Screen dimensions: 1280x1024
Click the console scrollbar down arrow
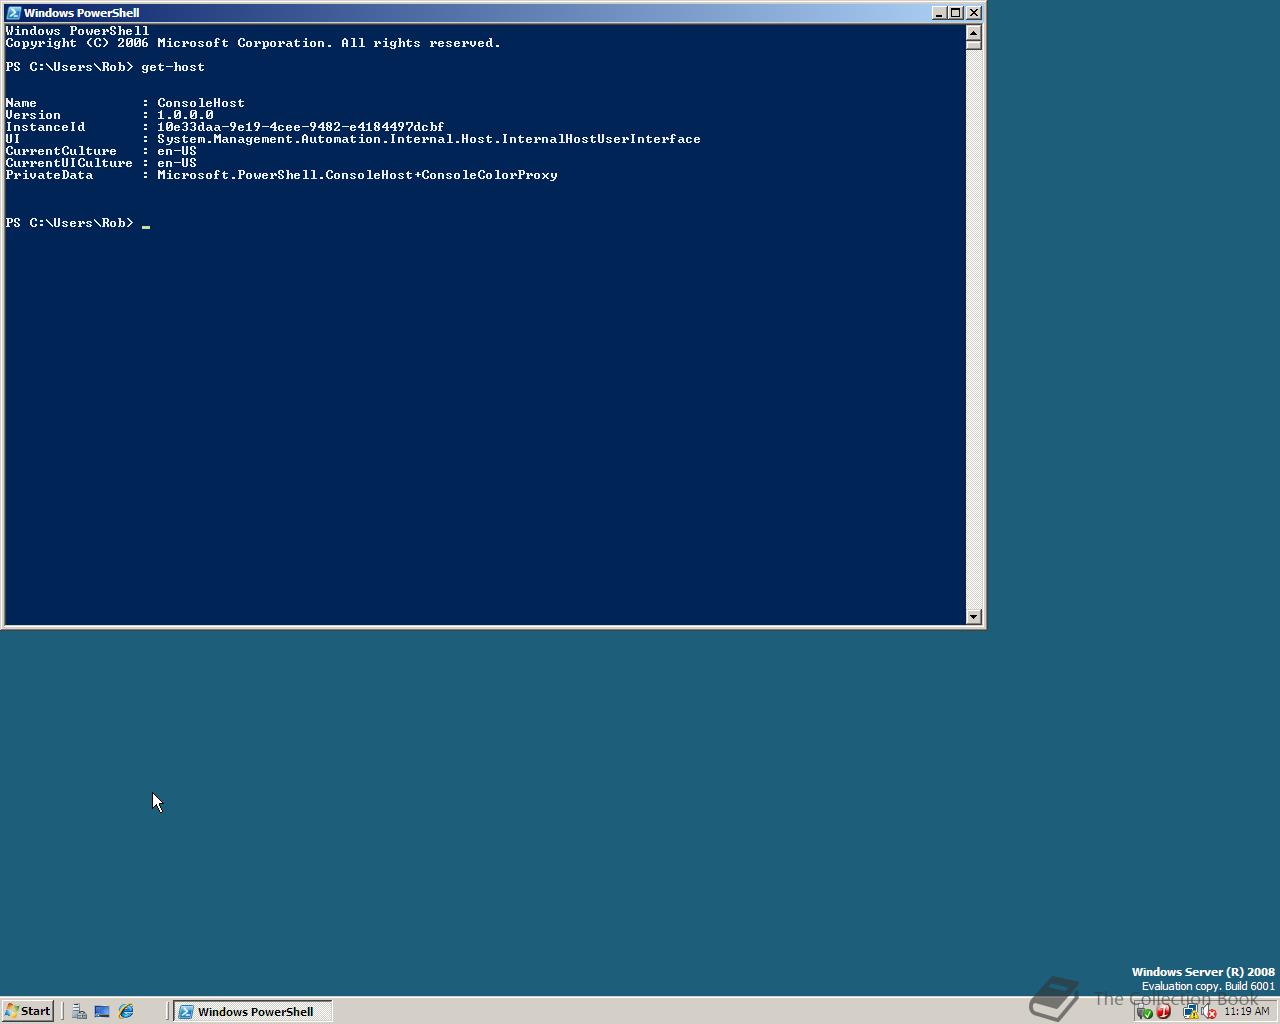(974, 617)
